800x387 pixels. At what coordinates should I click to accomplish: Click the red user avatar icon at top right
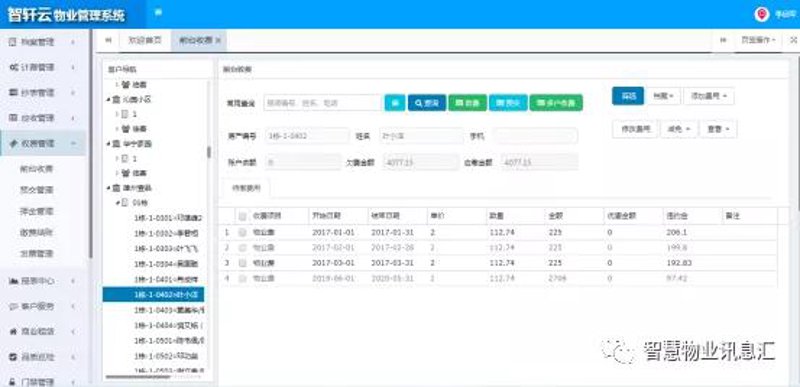click(x=762, y=14)
